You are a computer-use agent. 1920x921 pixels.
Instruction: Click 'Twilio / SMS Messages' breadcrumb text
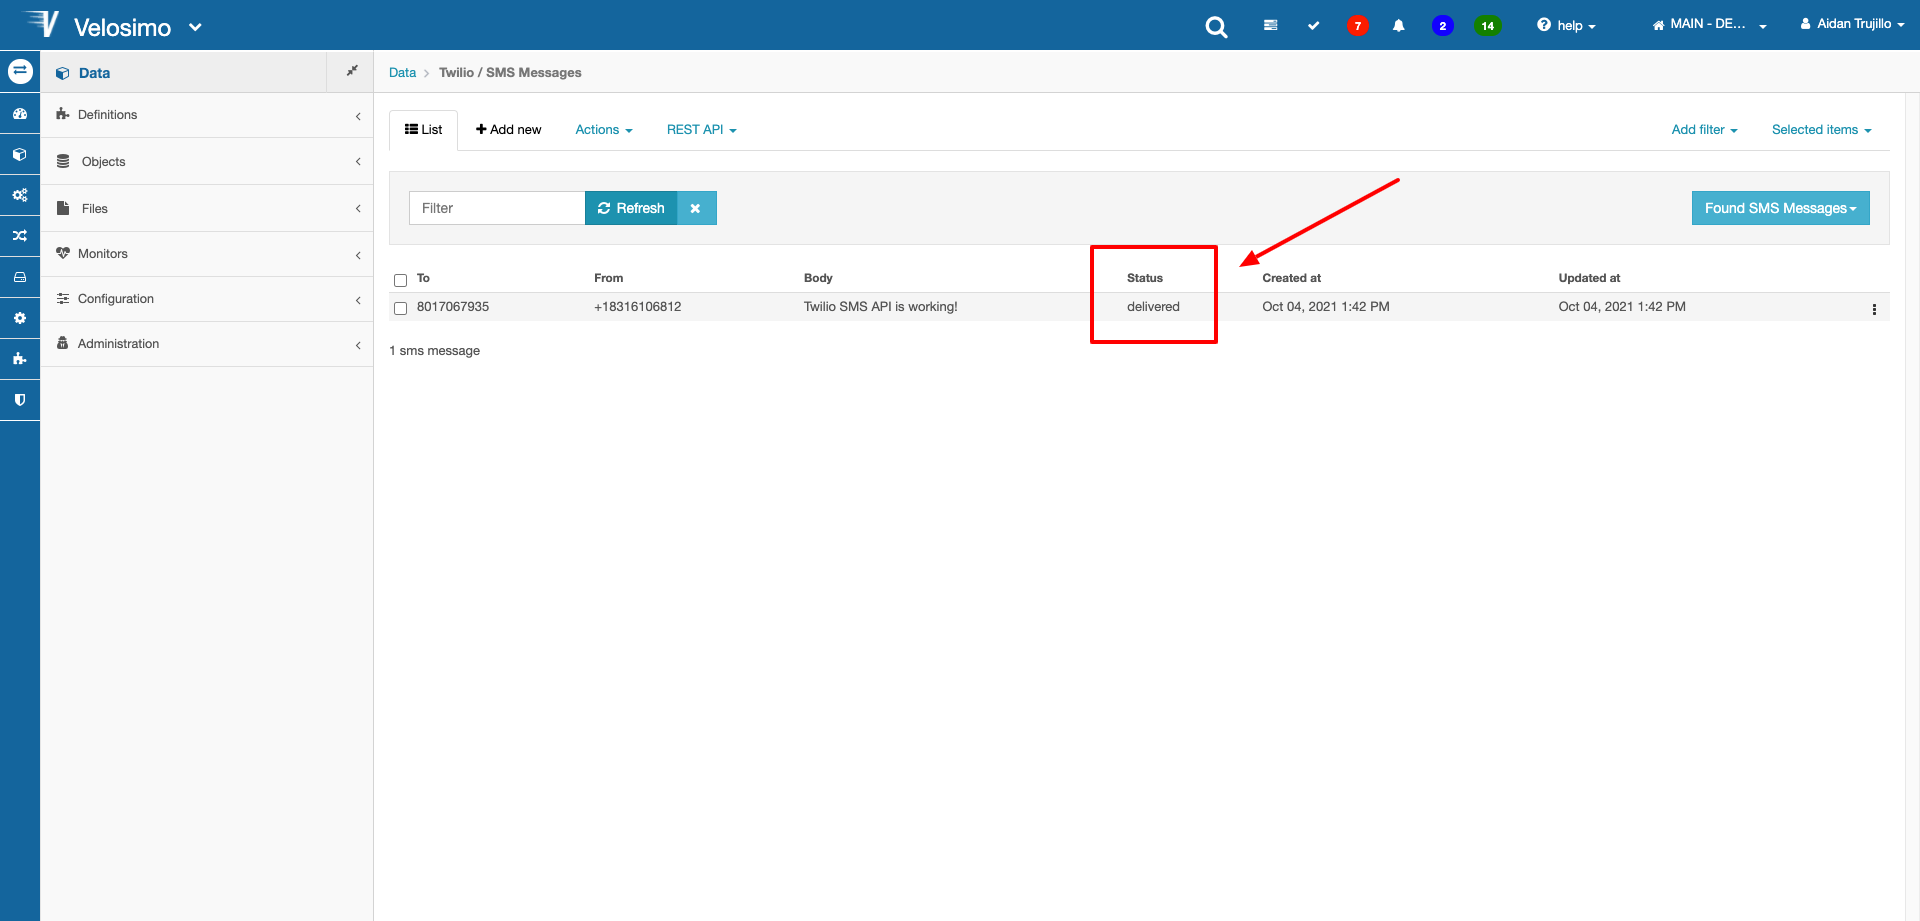tap(510, 72)
